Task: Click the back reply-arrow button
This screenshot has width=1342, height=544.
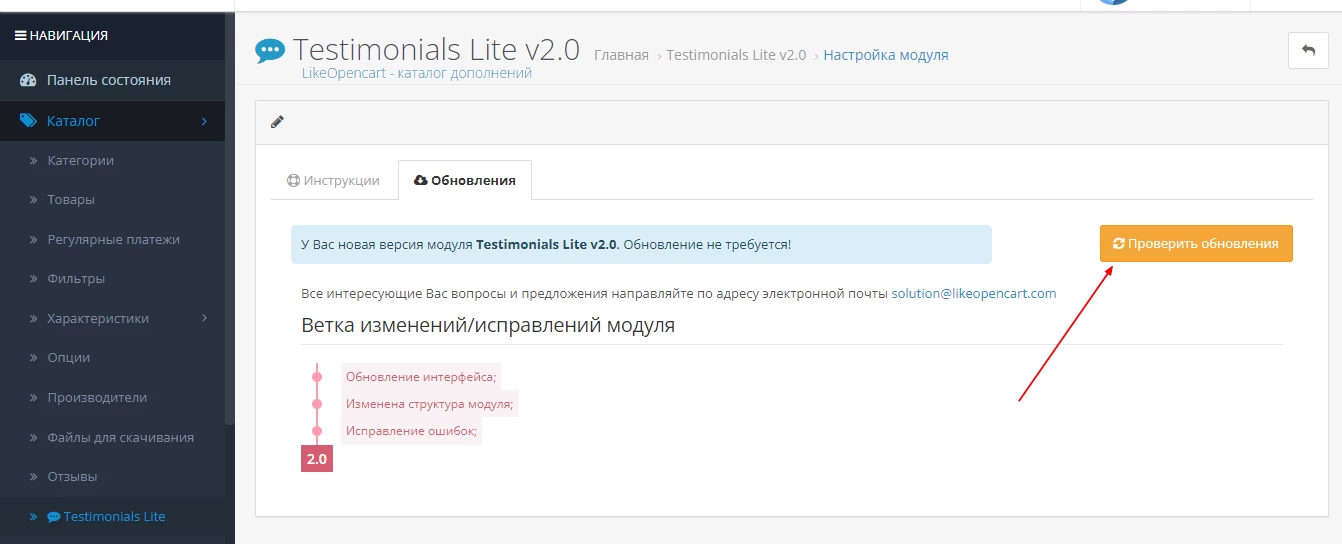Action: [x=1308, y=50]
